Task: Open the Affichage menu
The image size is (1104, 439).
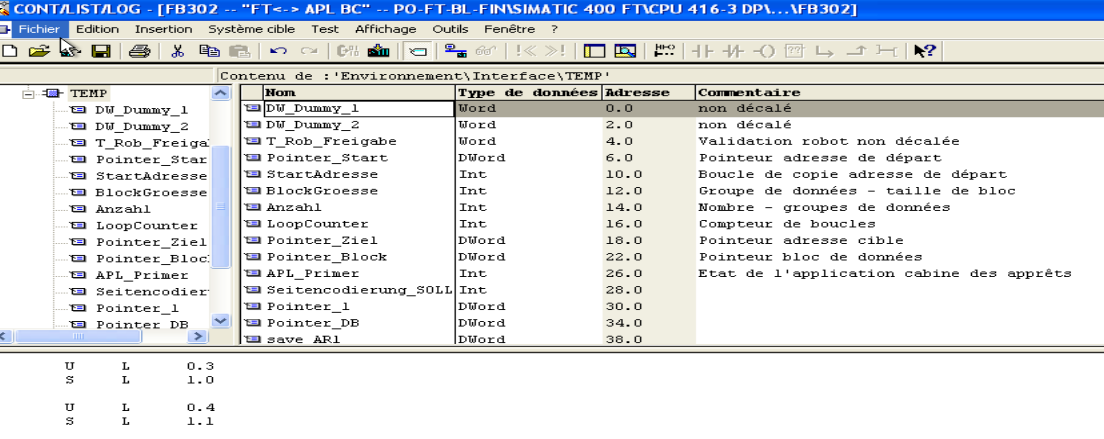Action: [x=385, y=29]
